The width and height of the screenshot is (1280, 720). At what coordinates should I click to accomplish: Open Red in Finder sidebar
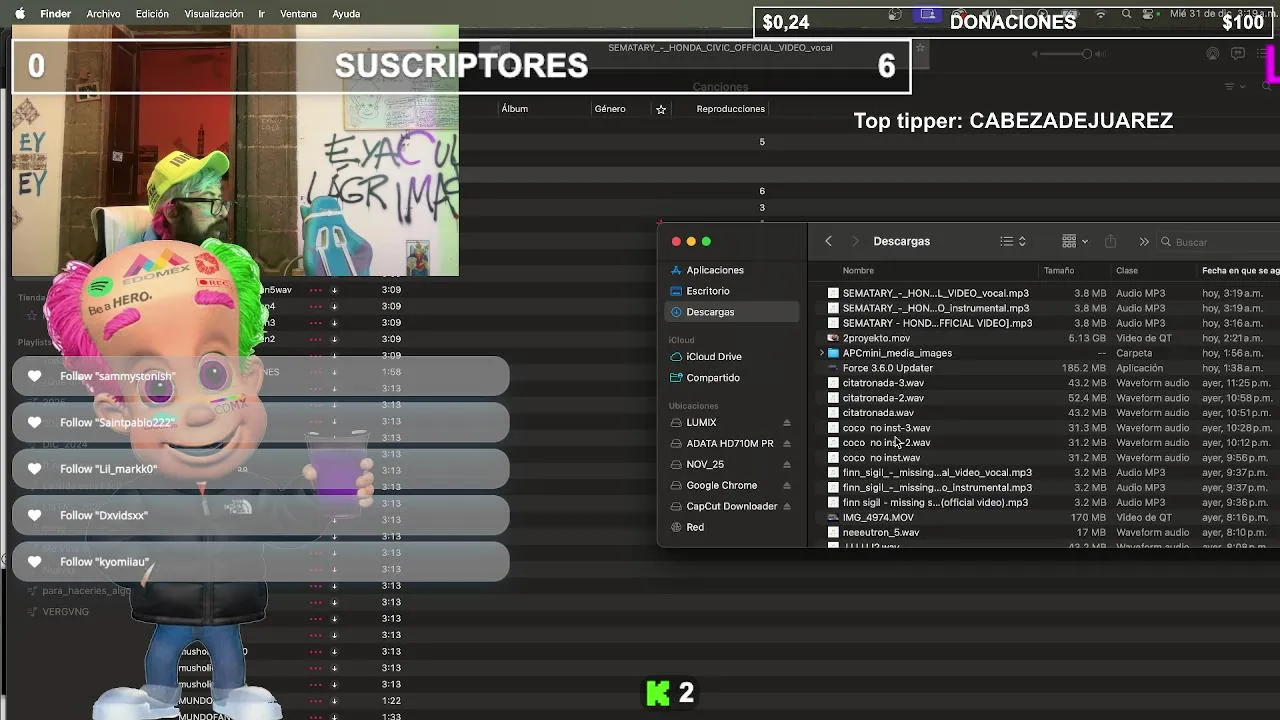[x=732, y=527]
